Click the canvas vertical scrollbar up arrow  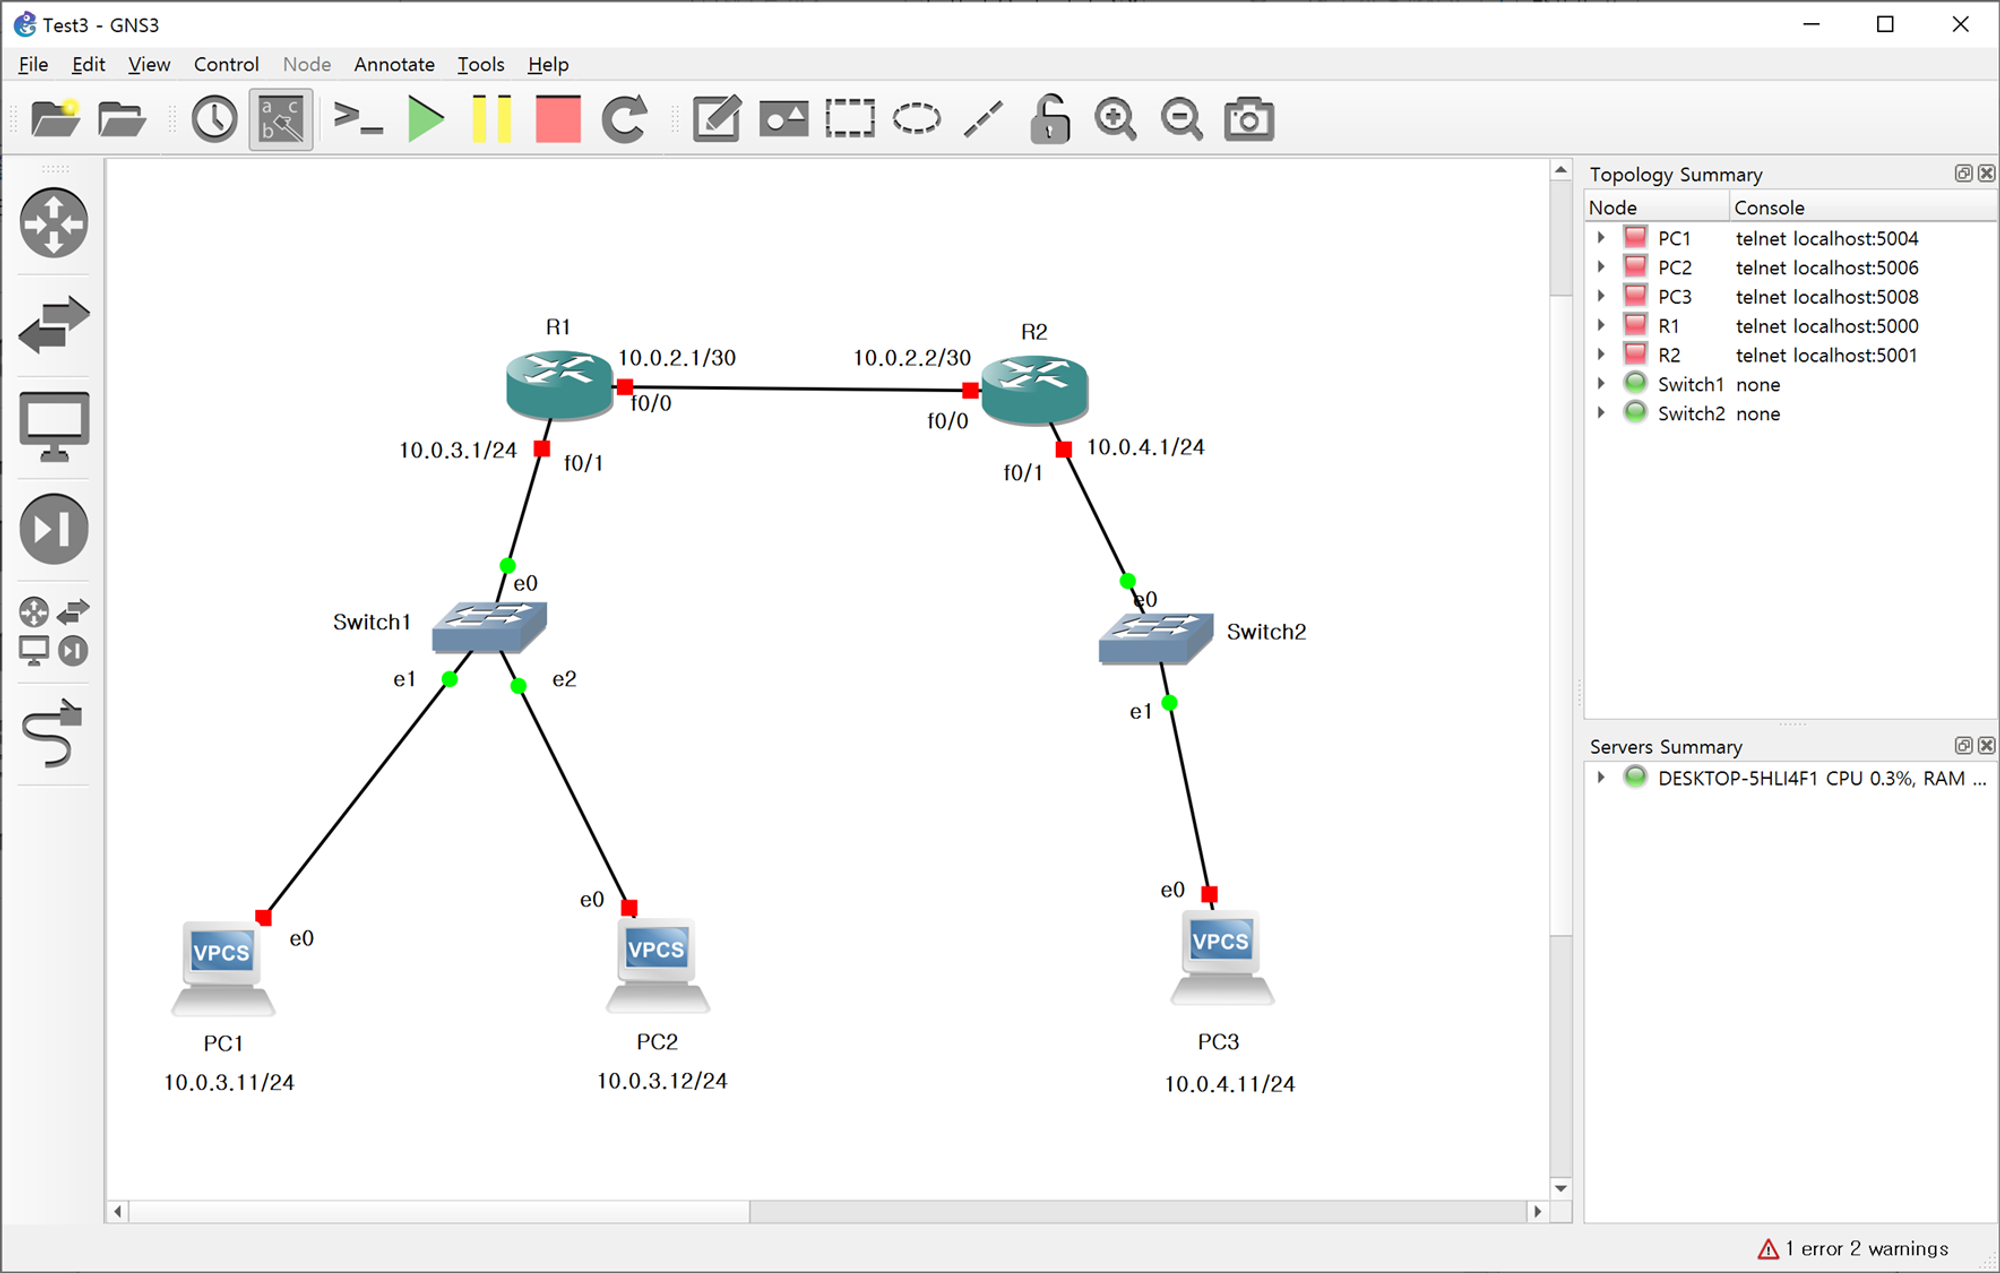click(x=1561, y=170)
